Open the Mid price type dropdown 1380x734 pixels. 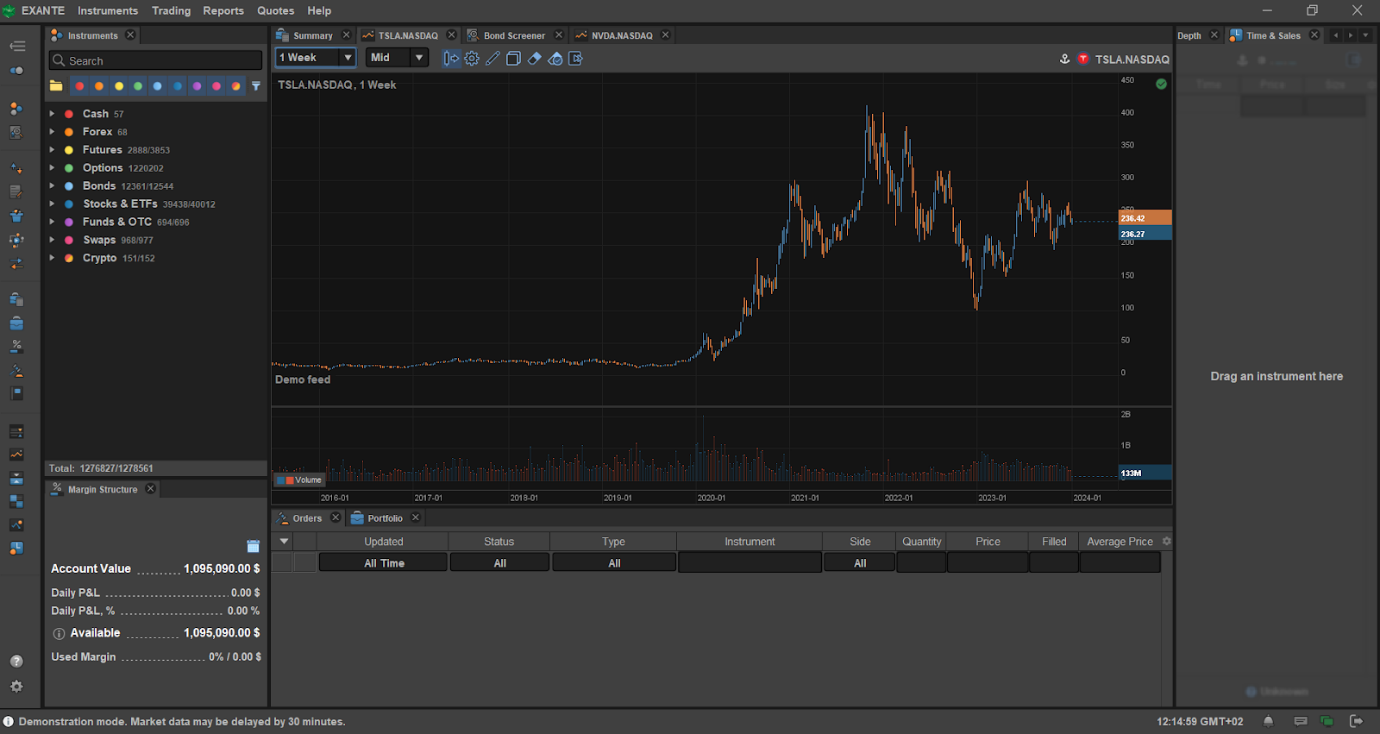[x=397, y=58]
